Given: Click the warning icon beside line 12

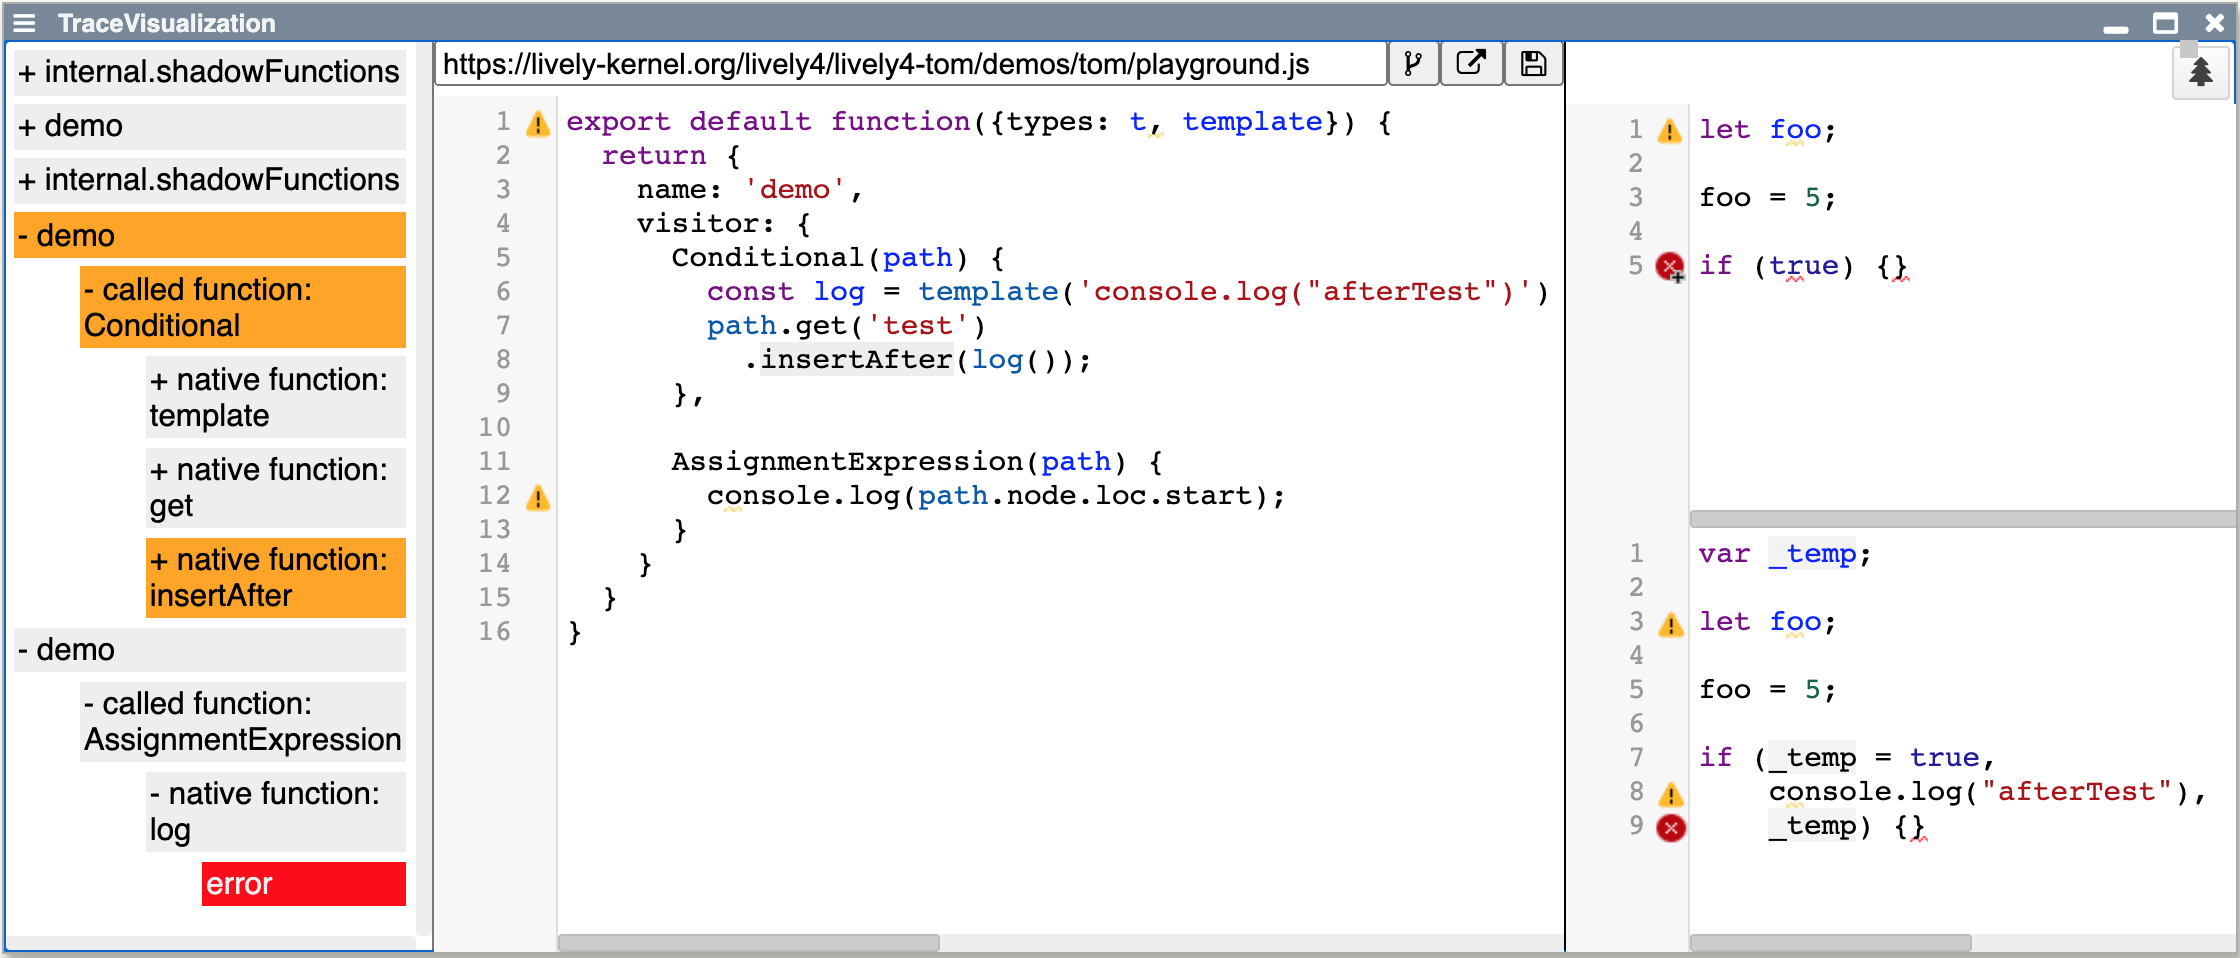Looking at the screenshot, I should click(539, 498).
